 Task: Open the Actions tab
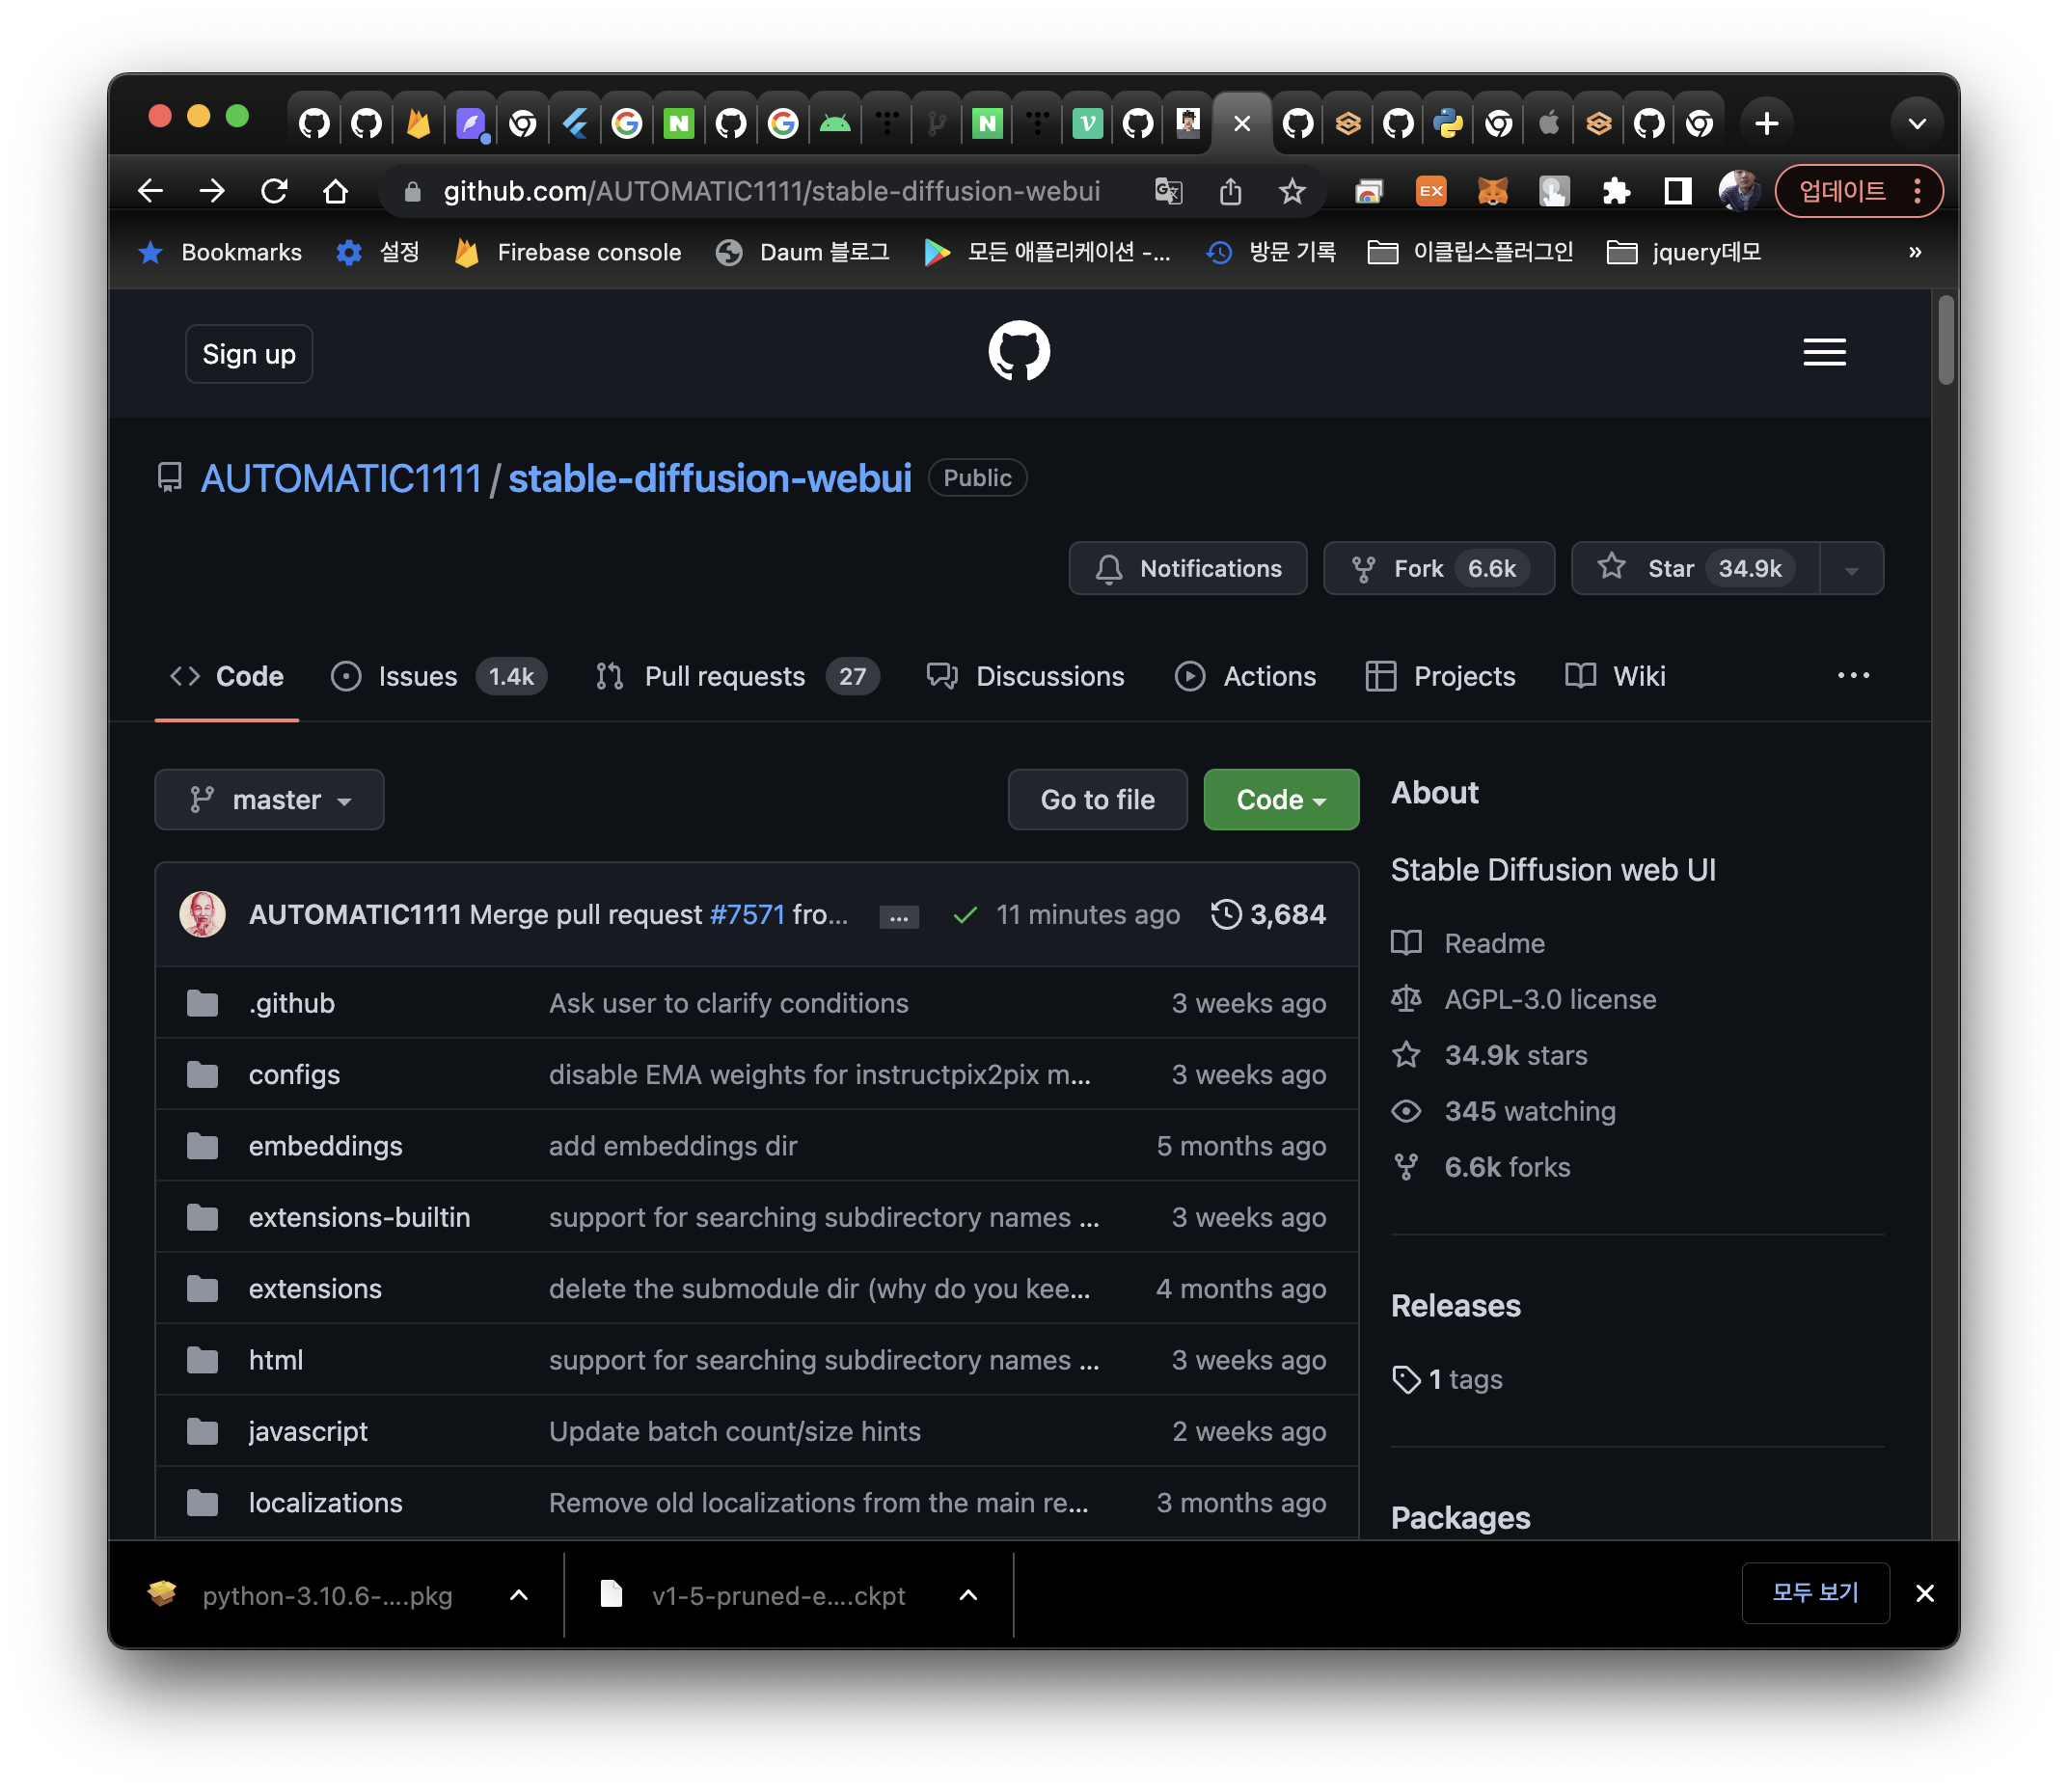point(1245,676)
